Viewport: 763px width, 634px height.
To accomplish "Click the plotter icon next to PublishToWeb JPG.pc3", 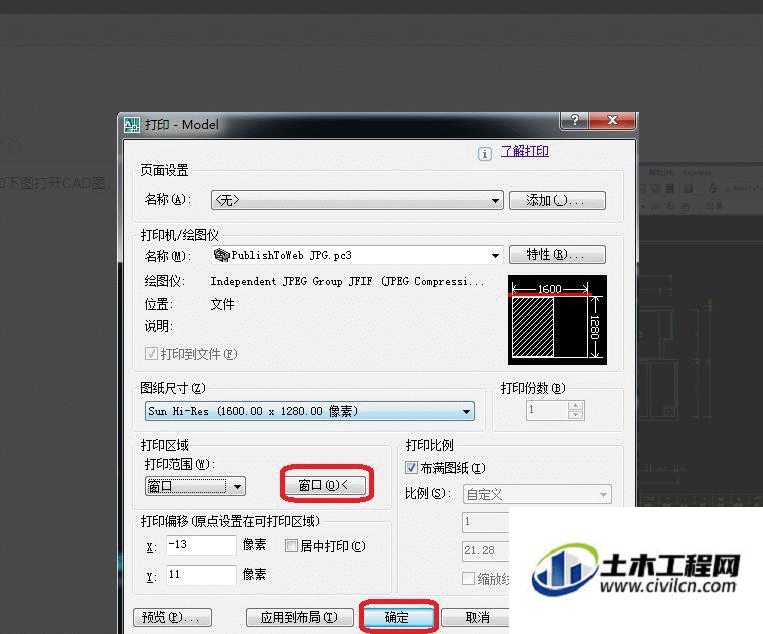I will (221, 255).
